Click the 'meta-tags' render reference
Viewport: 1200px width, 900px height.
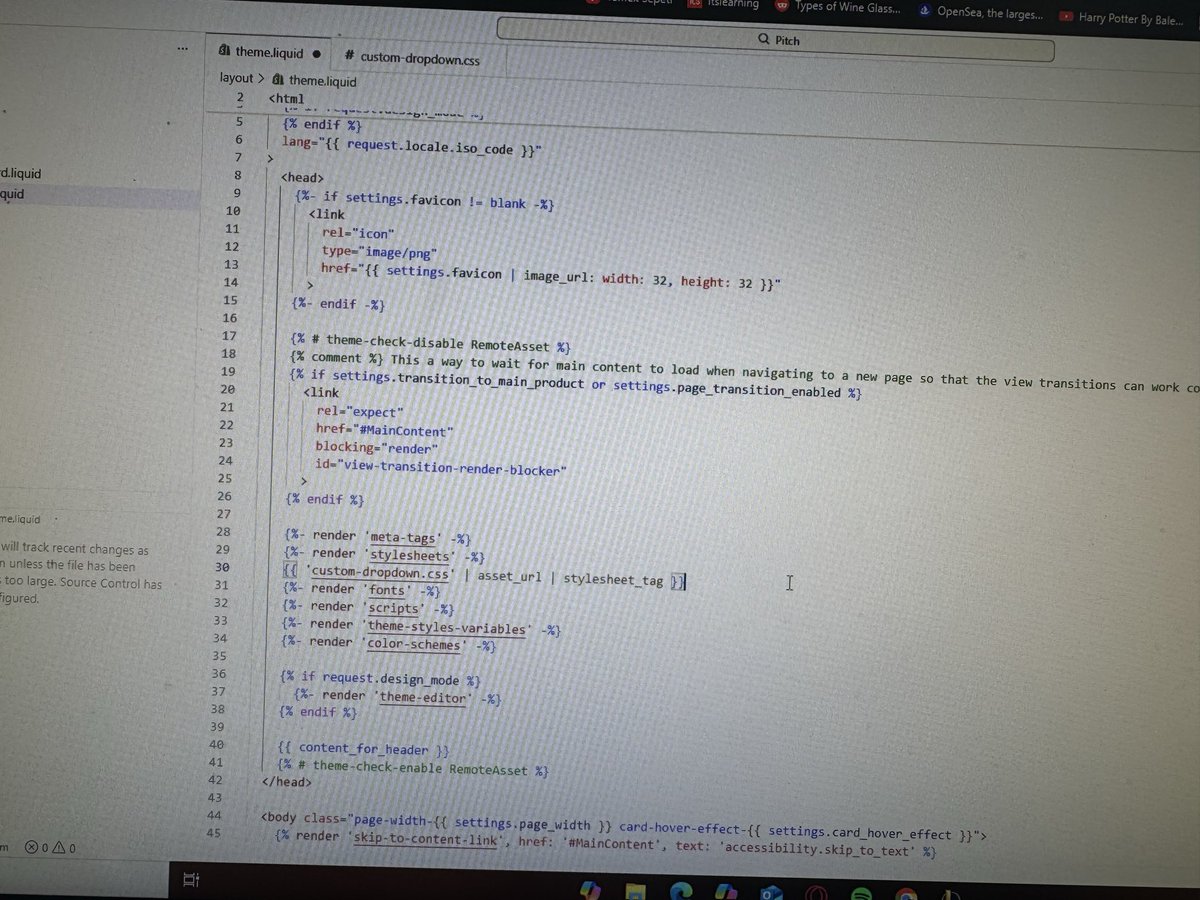405,537
